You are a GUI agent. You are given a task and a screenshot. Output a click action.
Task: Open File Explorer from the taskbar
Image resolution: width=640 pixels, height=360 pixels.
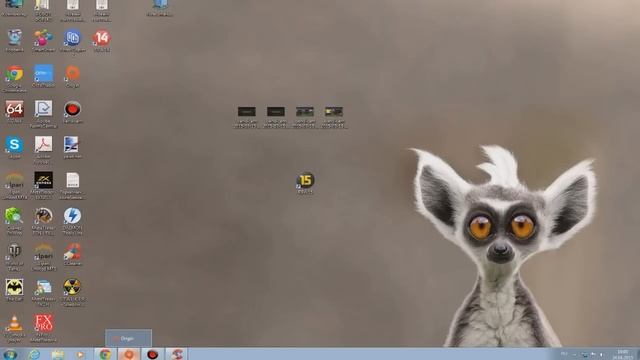pos(58,354)
